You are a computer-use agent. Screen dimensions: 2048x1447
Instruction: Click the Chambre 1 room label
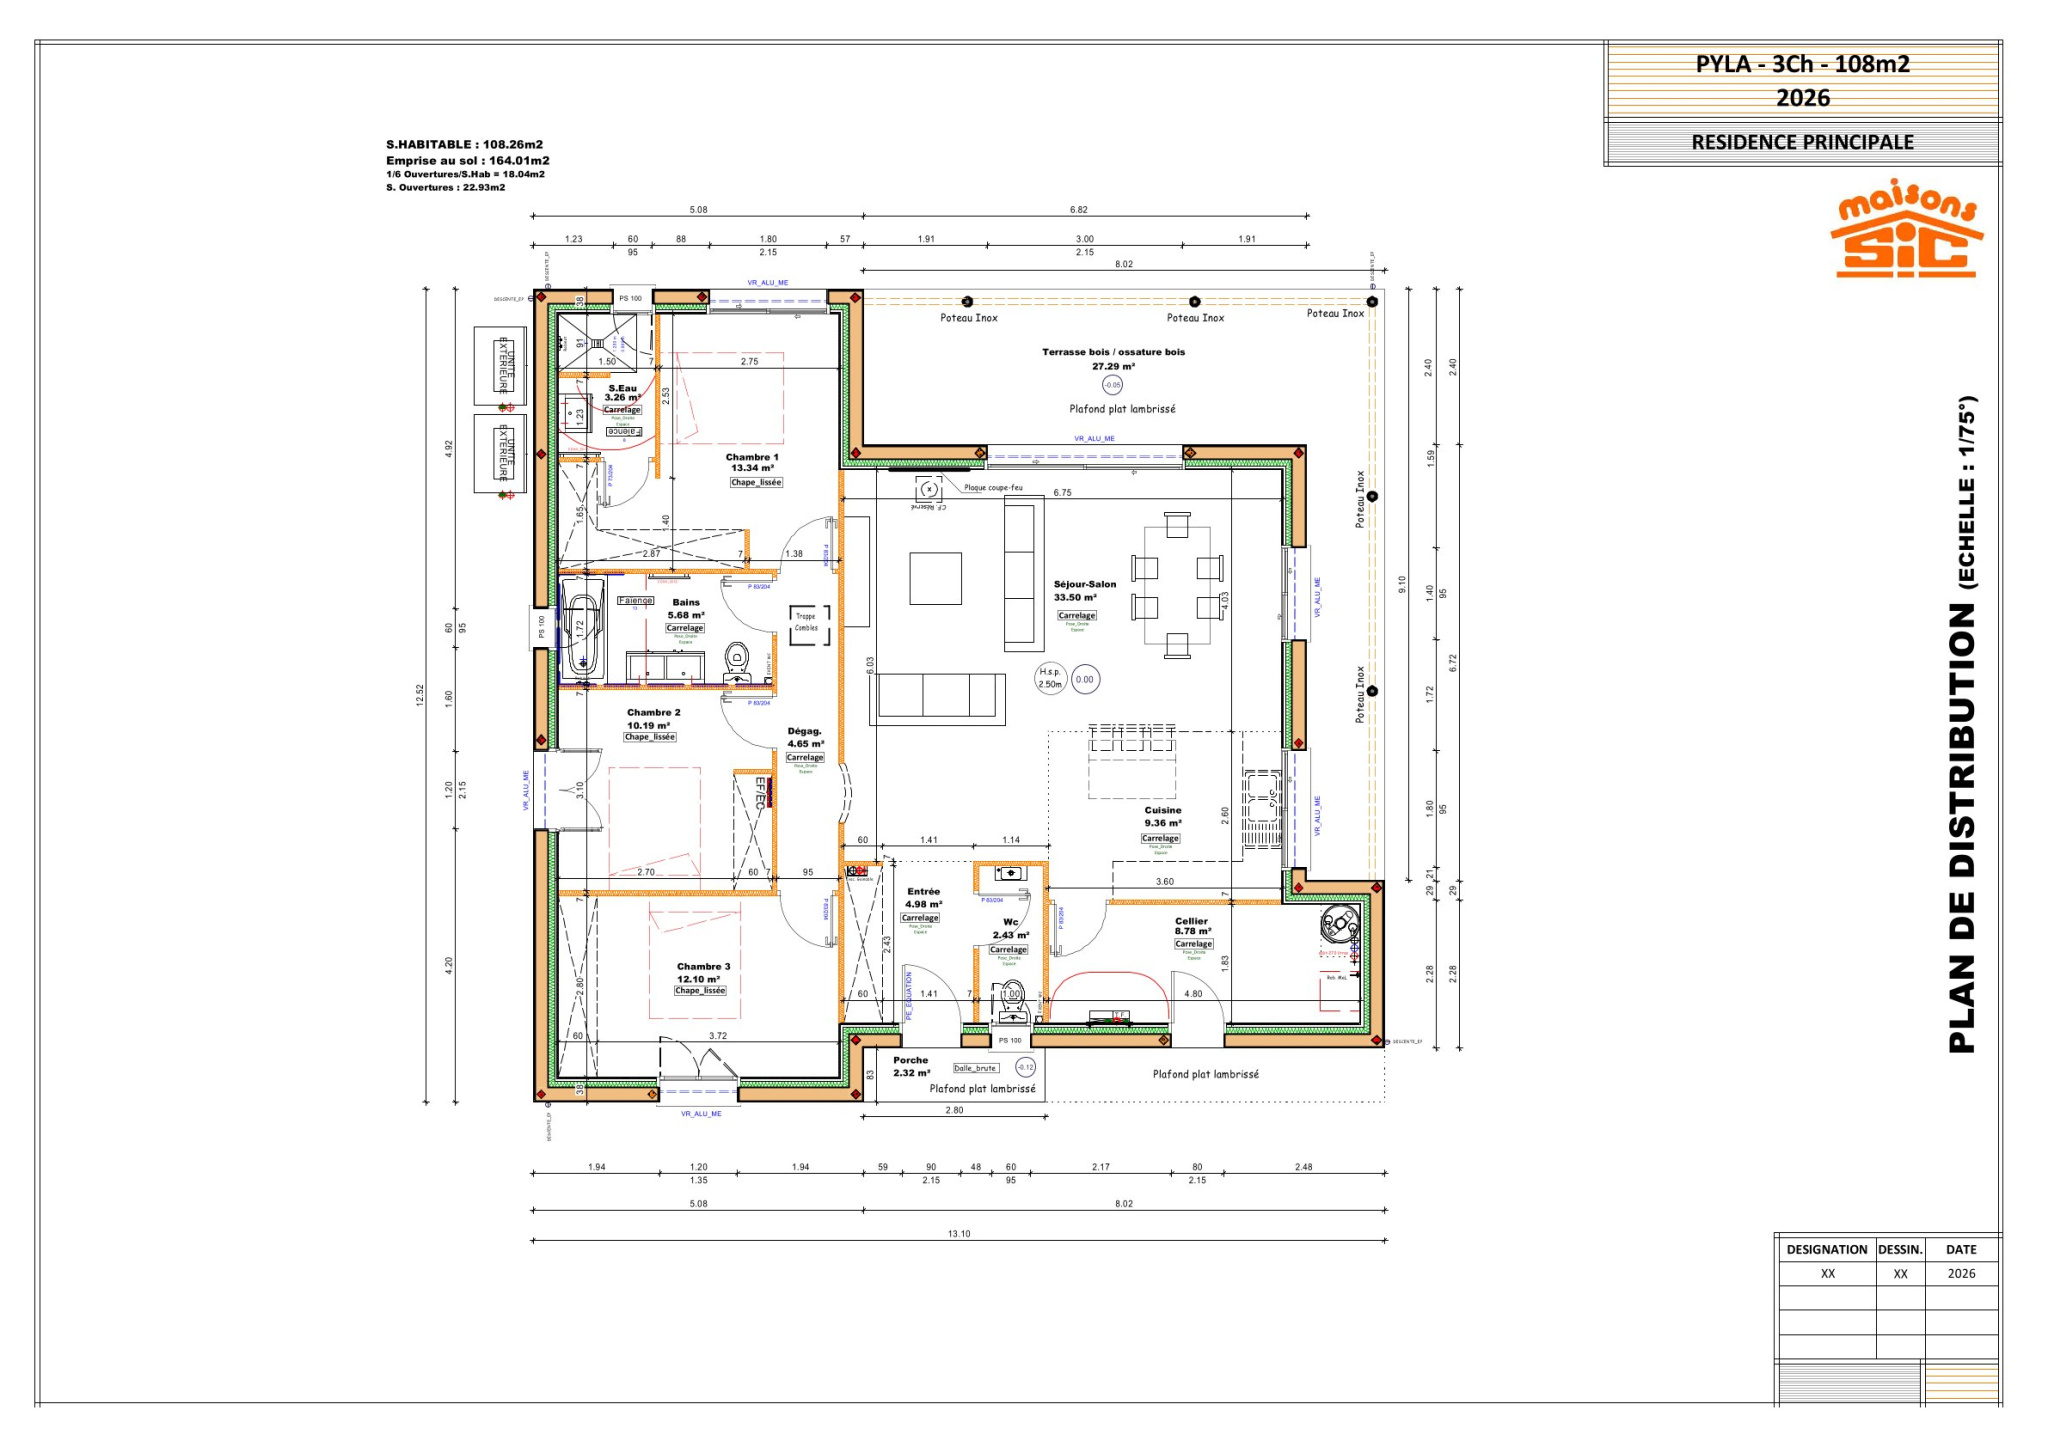pos(752,457)
